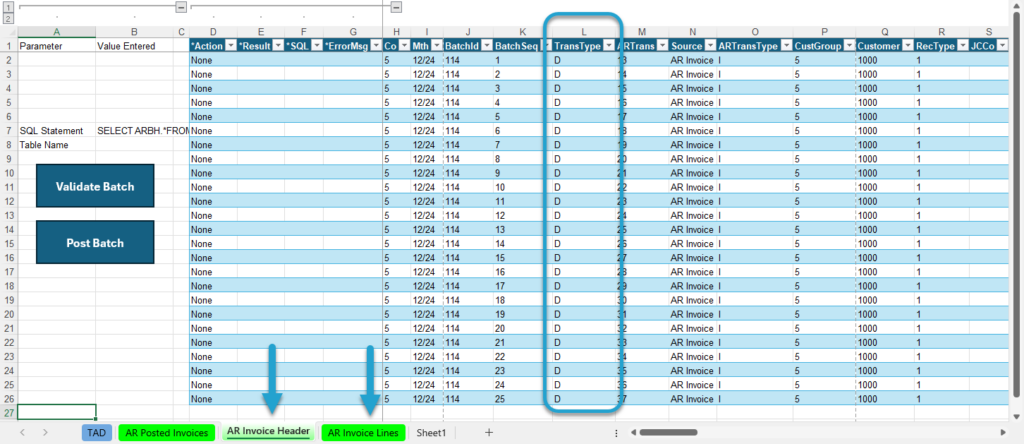The width and height of the screenshot is (1024, 444).
Task: Switch to AR Invoice Lines sheet tab
Action: [x=363, y=432]
